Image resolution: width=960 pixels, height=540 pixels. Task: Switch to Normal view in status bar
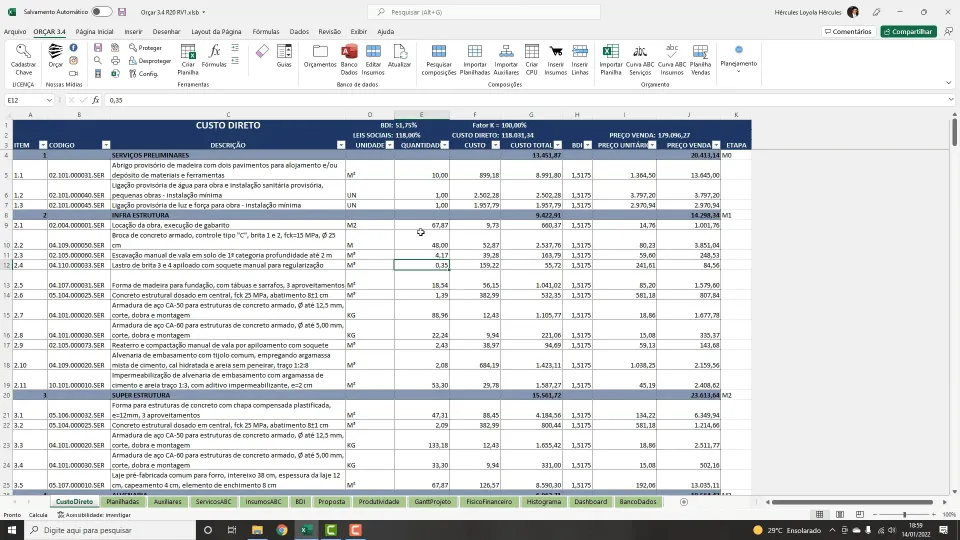click(x=819, y=515)
